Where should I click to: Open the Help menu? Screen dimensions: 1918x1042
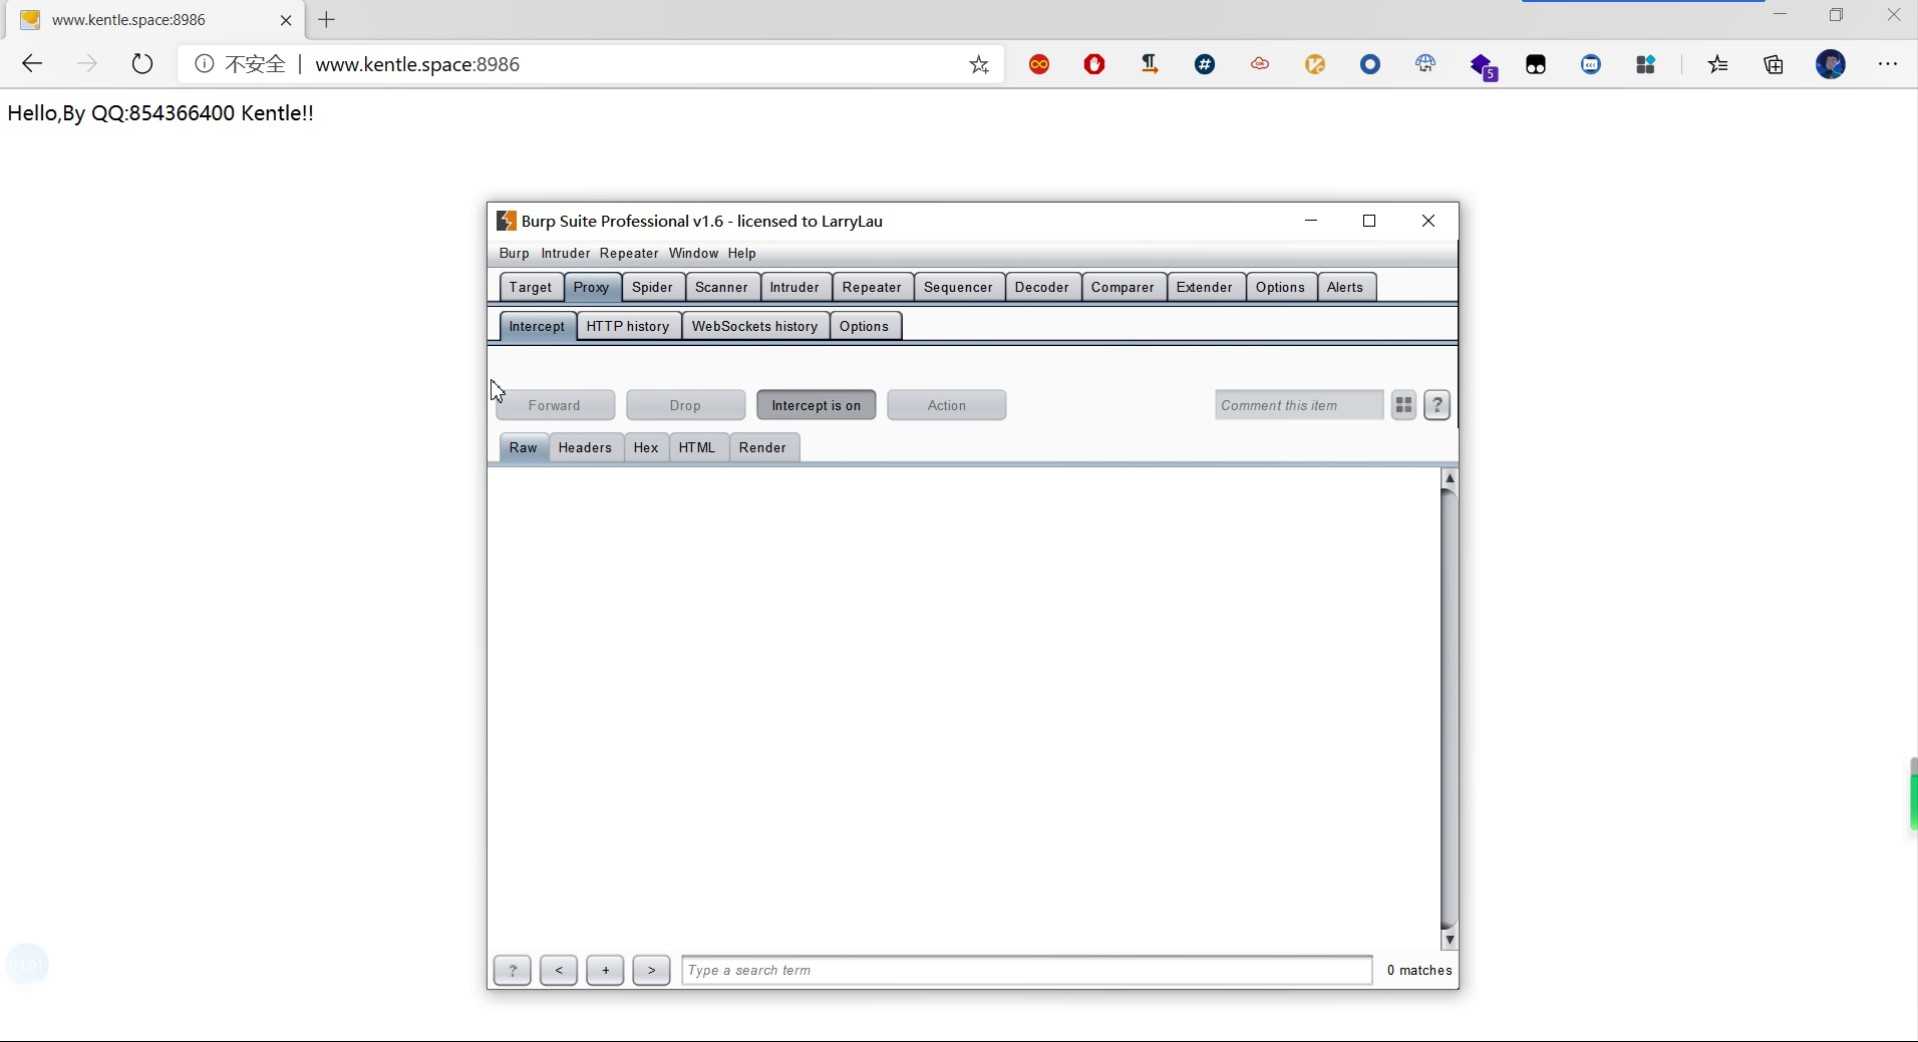[x=742, y=254]
